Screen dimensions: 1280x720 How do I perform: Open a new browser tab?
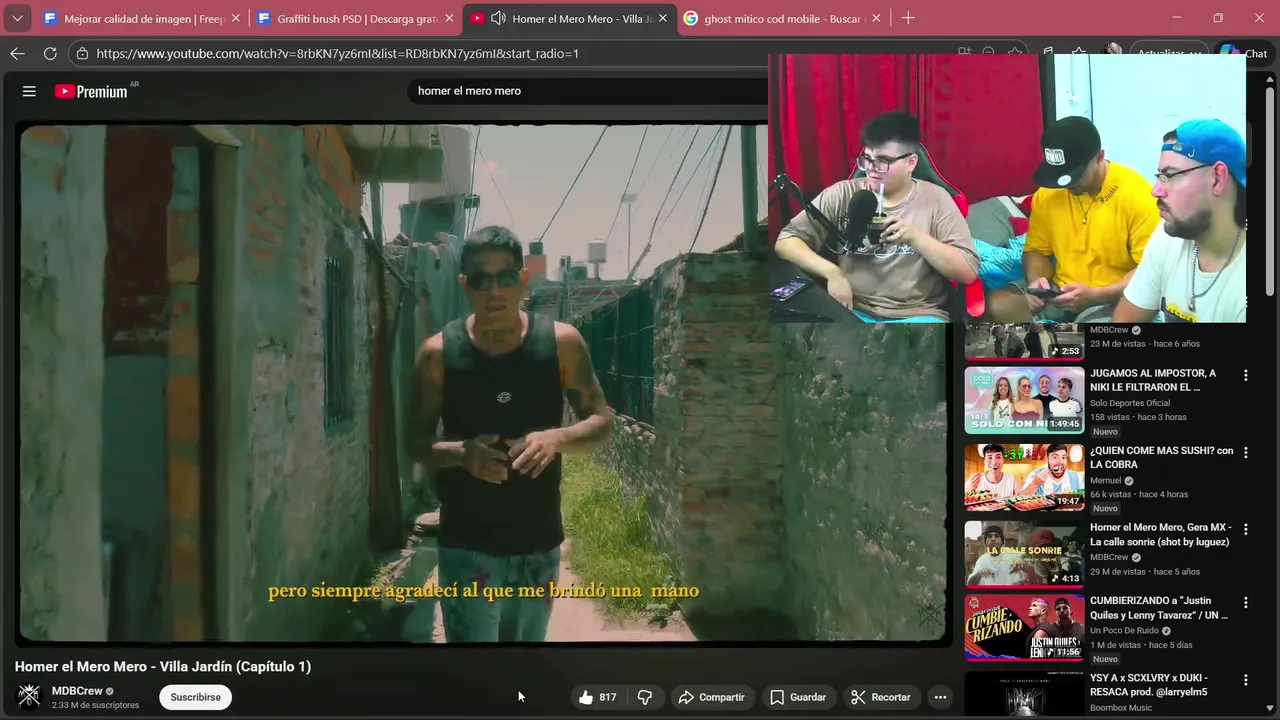[908, 18]
